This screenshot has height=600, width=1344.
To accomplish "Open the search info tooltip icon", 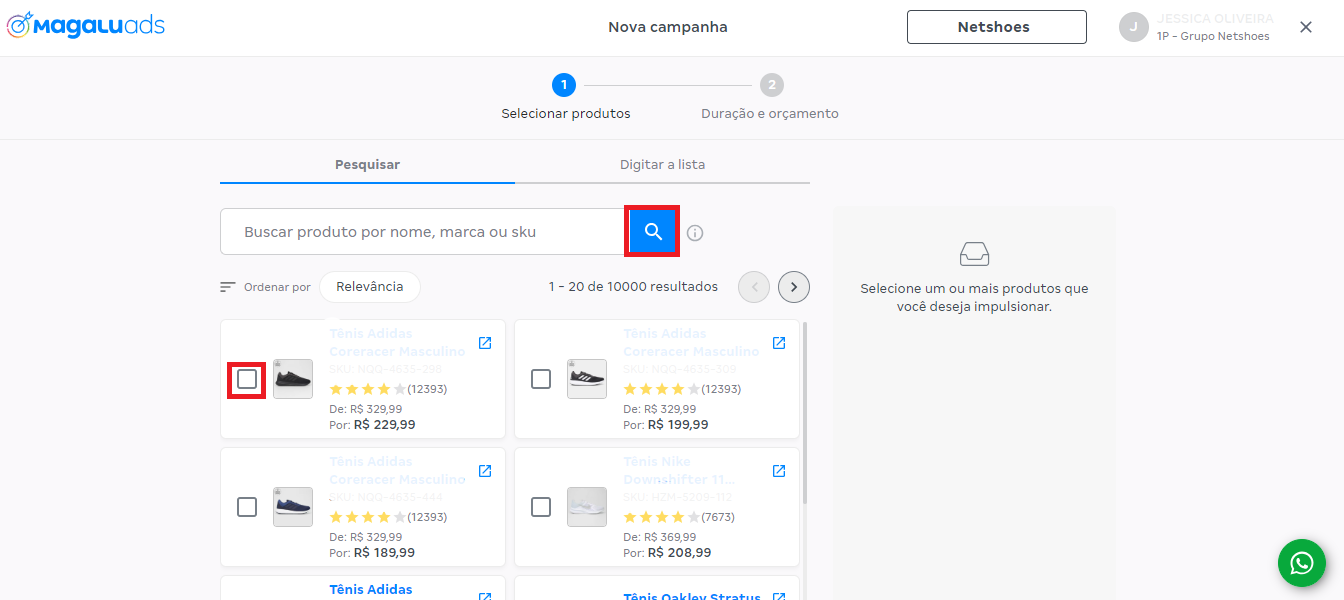I will pos(695,233).
